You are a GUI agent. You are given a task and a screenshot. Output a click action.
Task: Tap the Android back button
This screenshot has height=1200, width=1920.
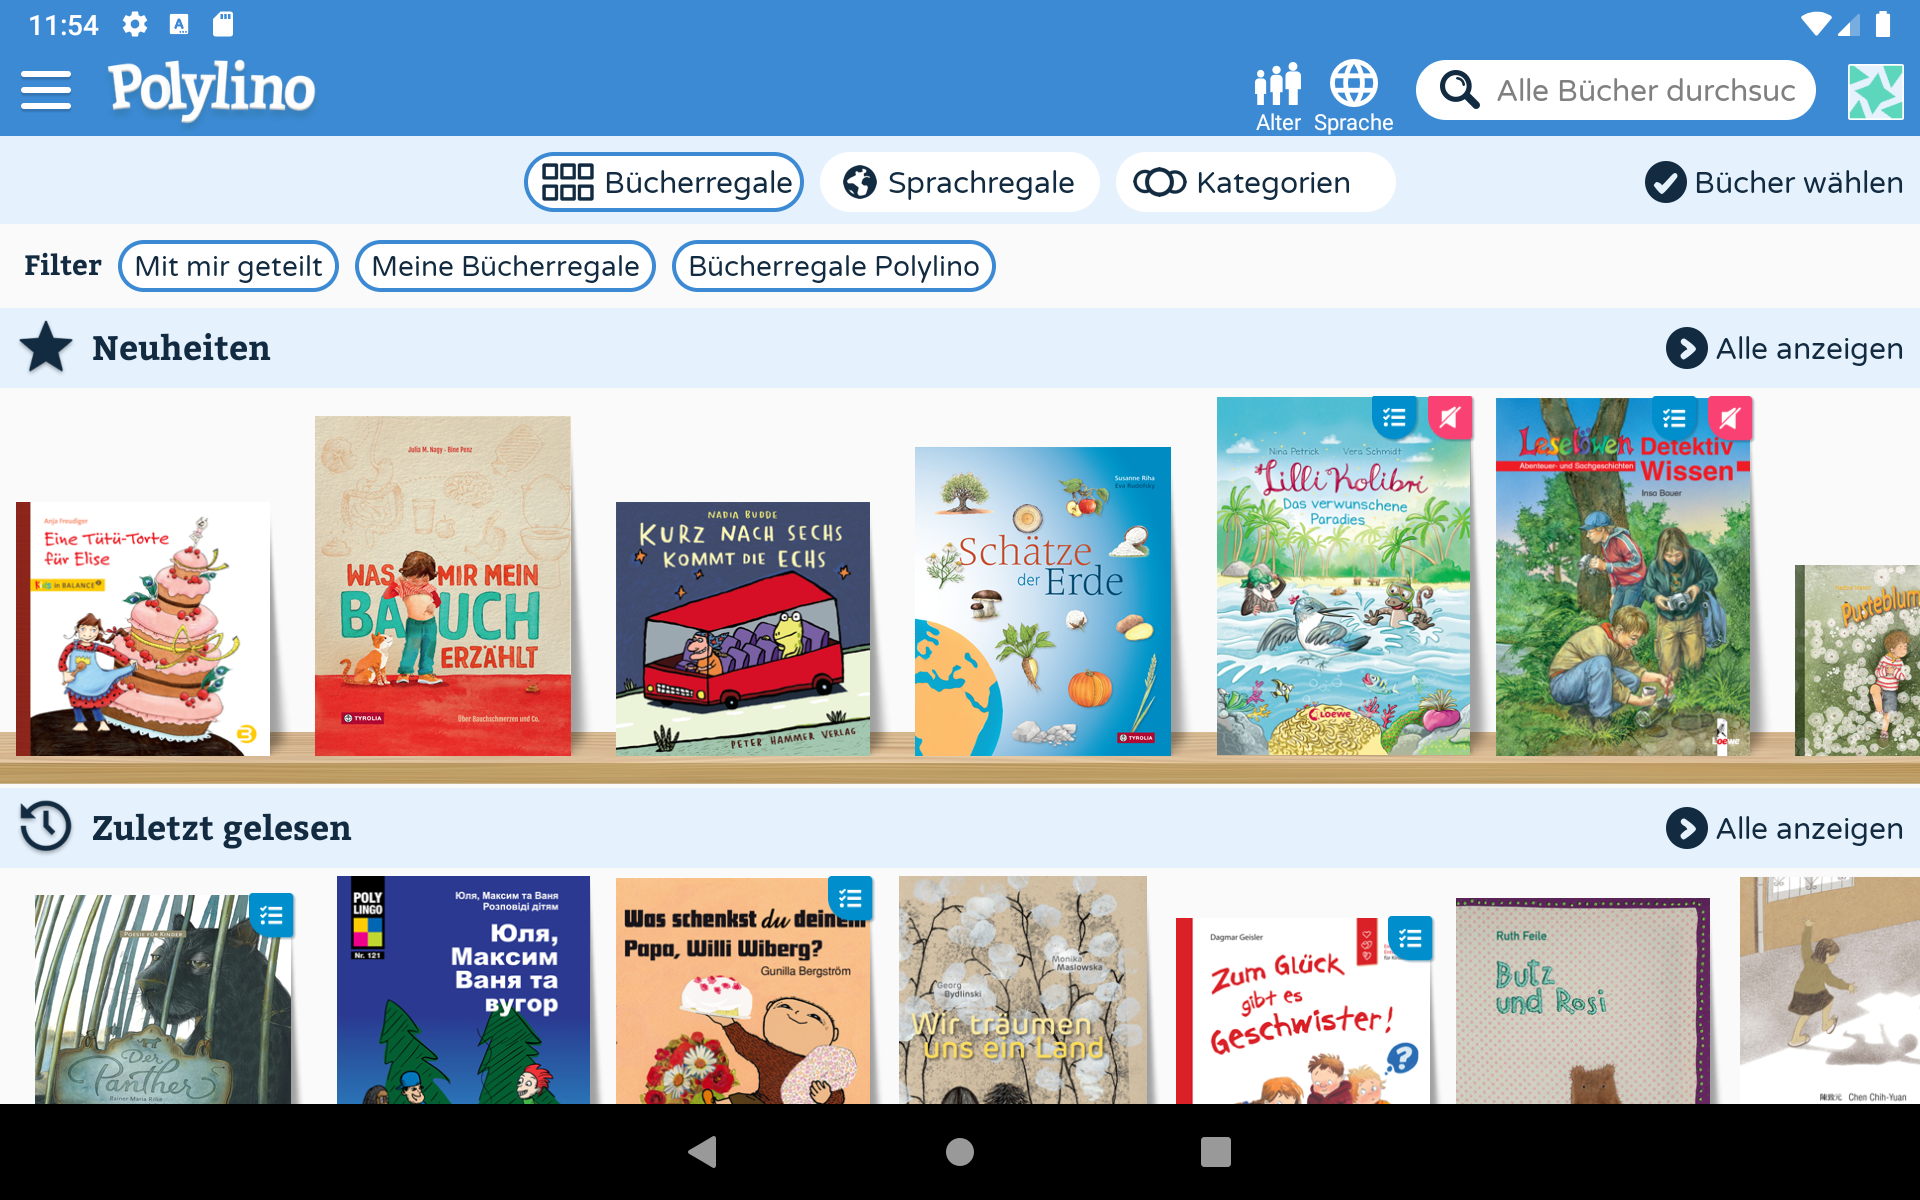tap(703, 1152)
